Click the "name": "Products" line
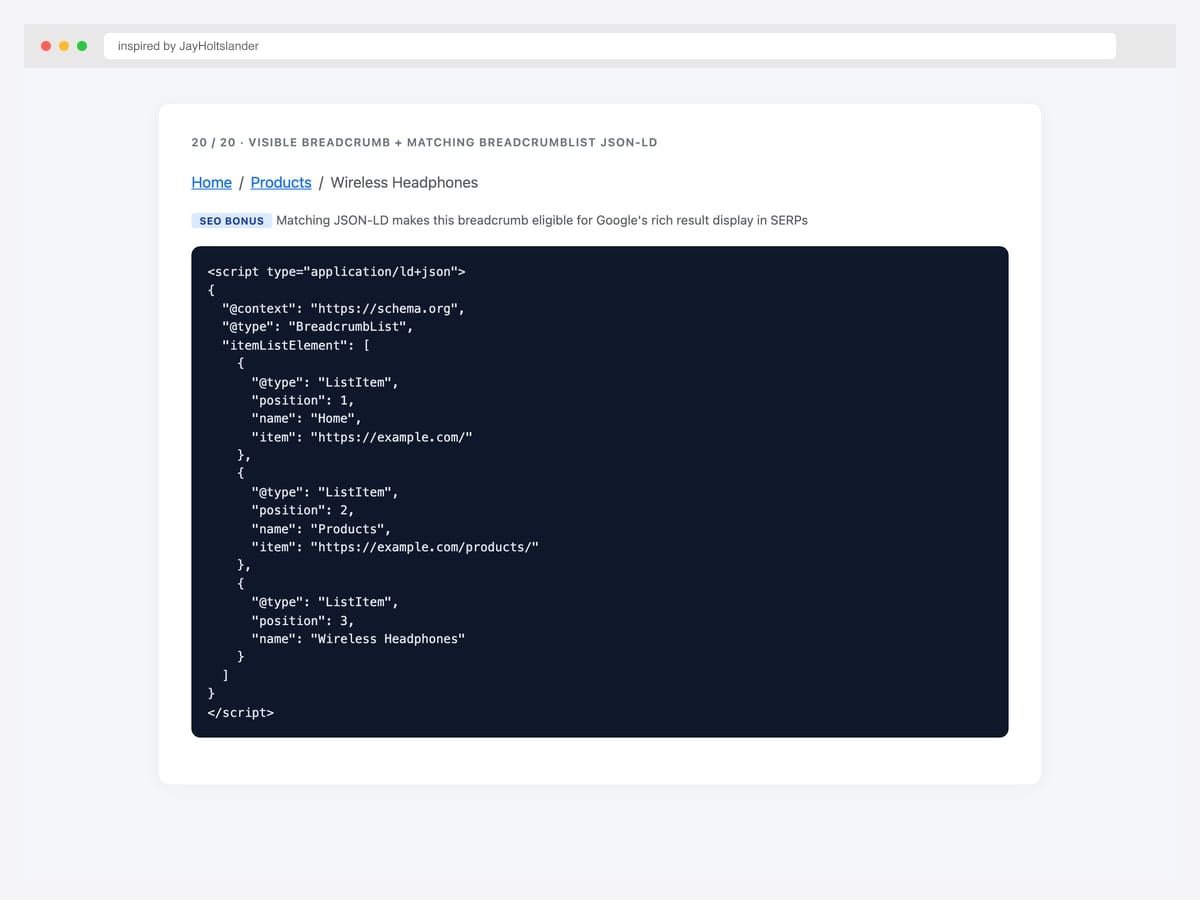 pos(321,529)
